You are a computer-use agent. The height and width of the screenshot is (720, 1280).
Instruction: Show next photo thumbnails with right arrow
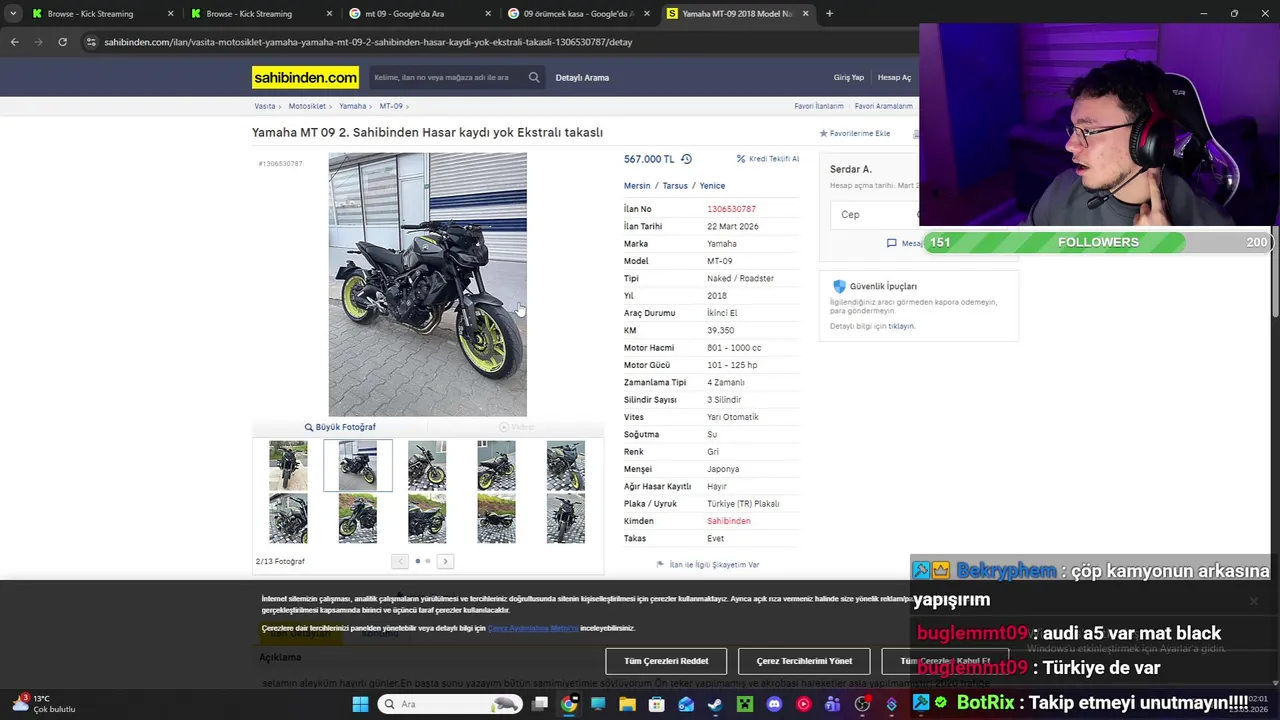coord(445,561)
